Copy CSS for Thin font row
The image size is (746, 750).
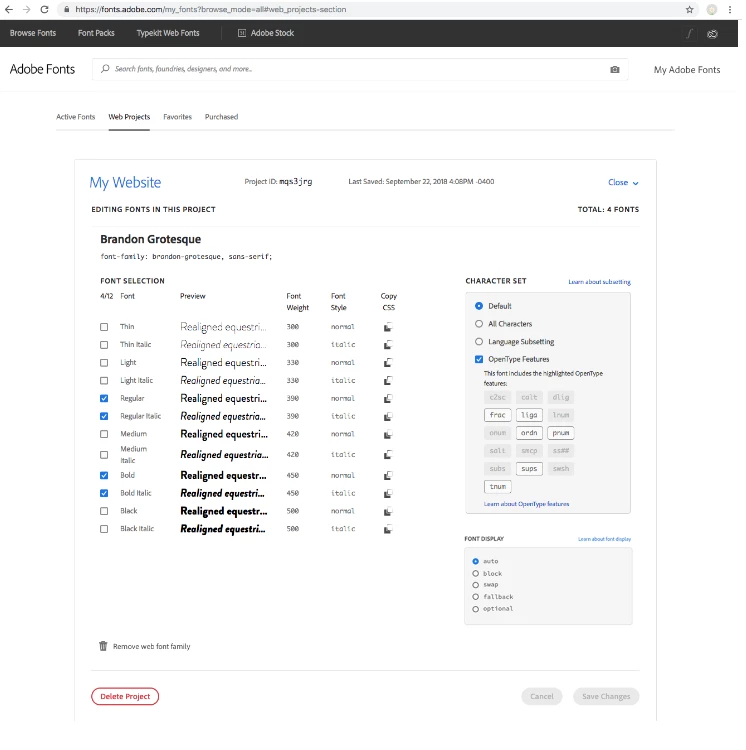pyautogui.click(x=388, y=327)
